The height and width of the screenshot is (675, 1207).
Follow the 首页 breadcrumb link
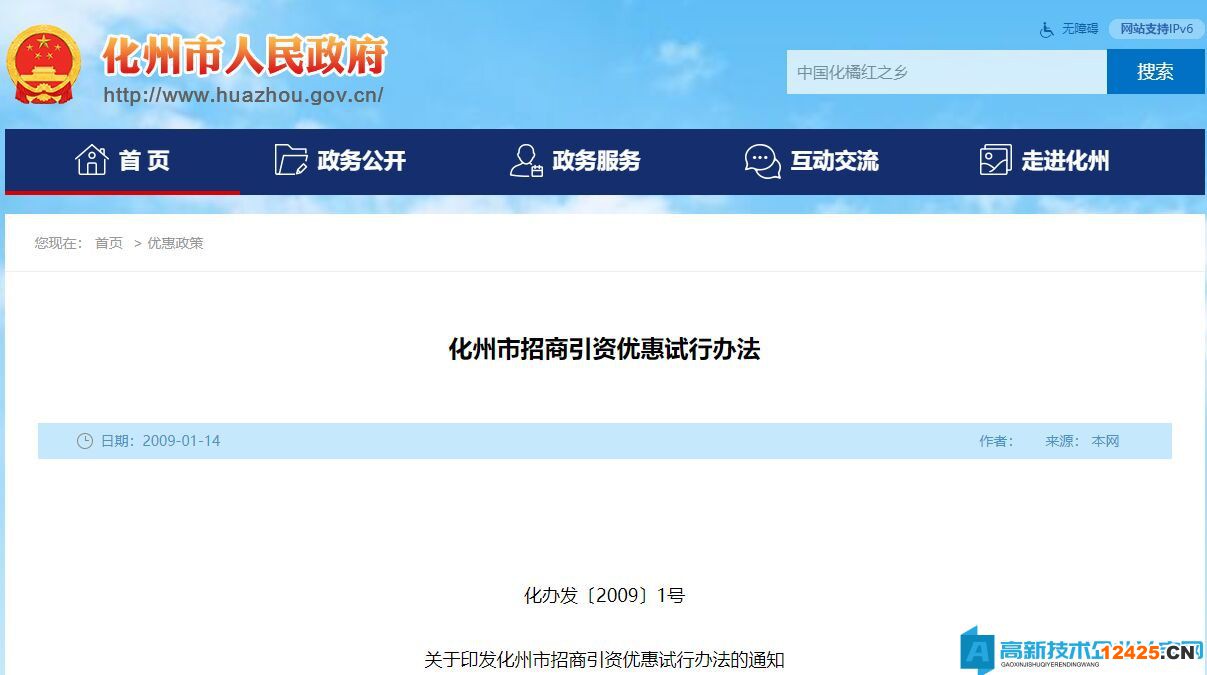coord(109,243)
